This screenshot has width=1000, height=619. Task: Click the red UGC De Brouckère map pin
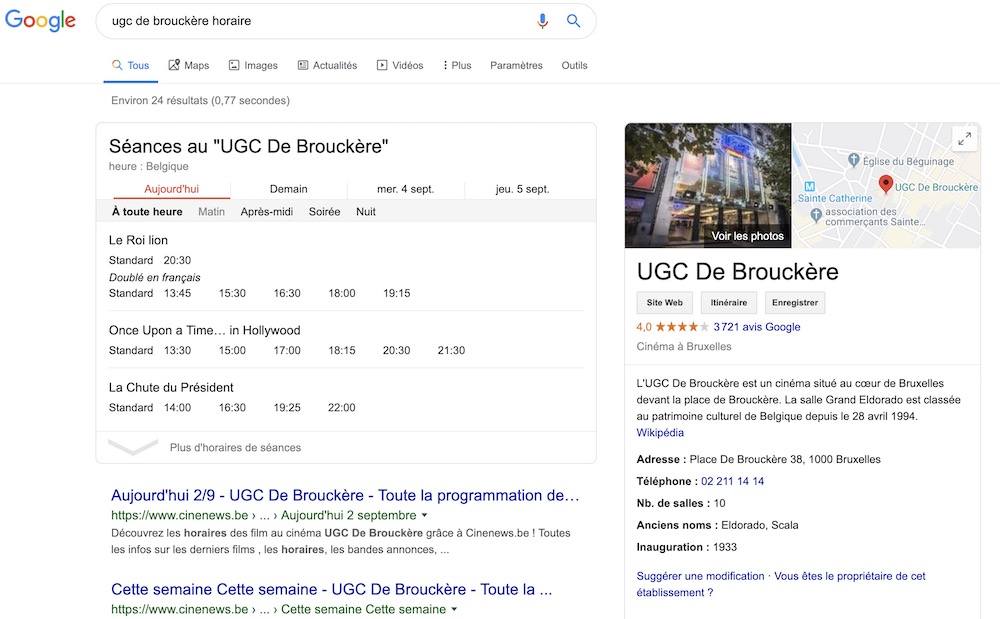coord(885,184)
